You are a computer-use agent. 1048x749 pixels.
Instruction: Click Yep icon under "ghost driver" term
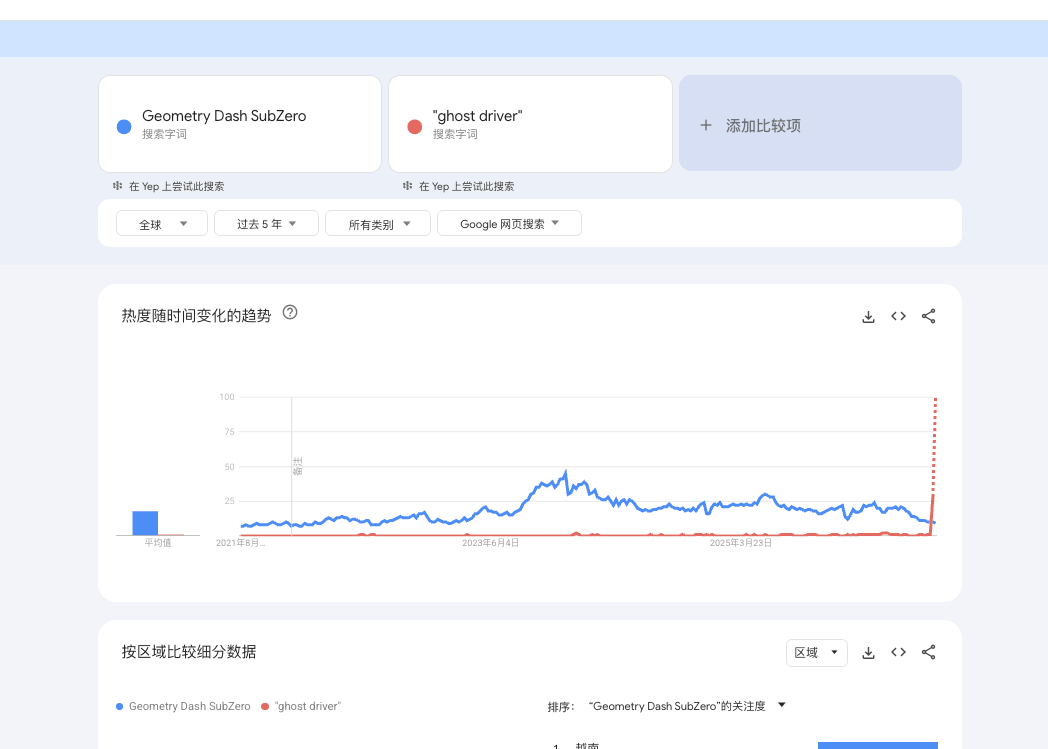408,186
